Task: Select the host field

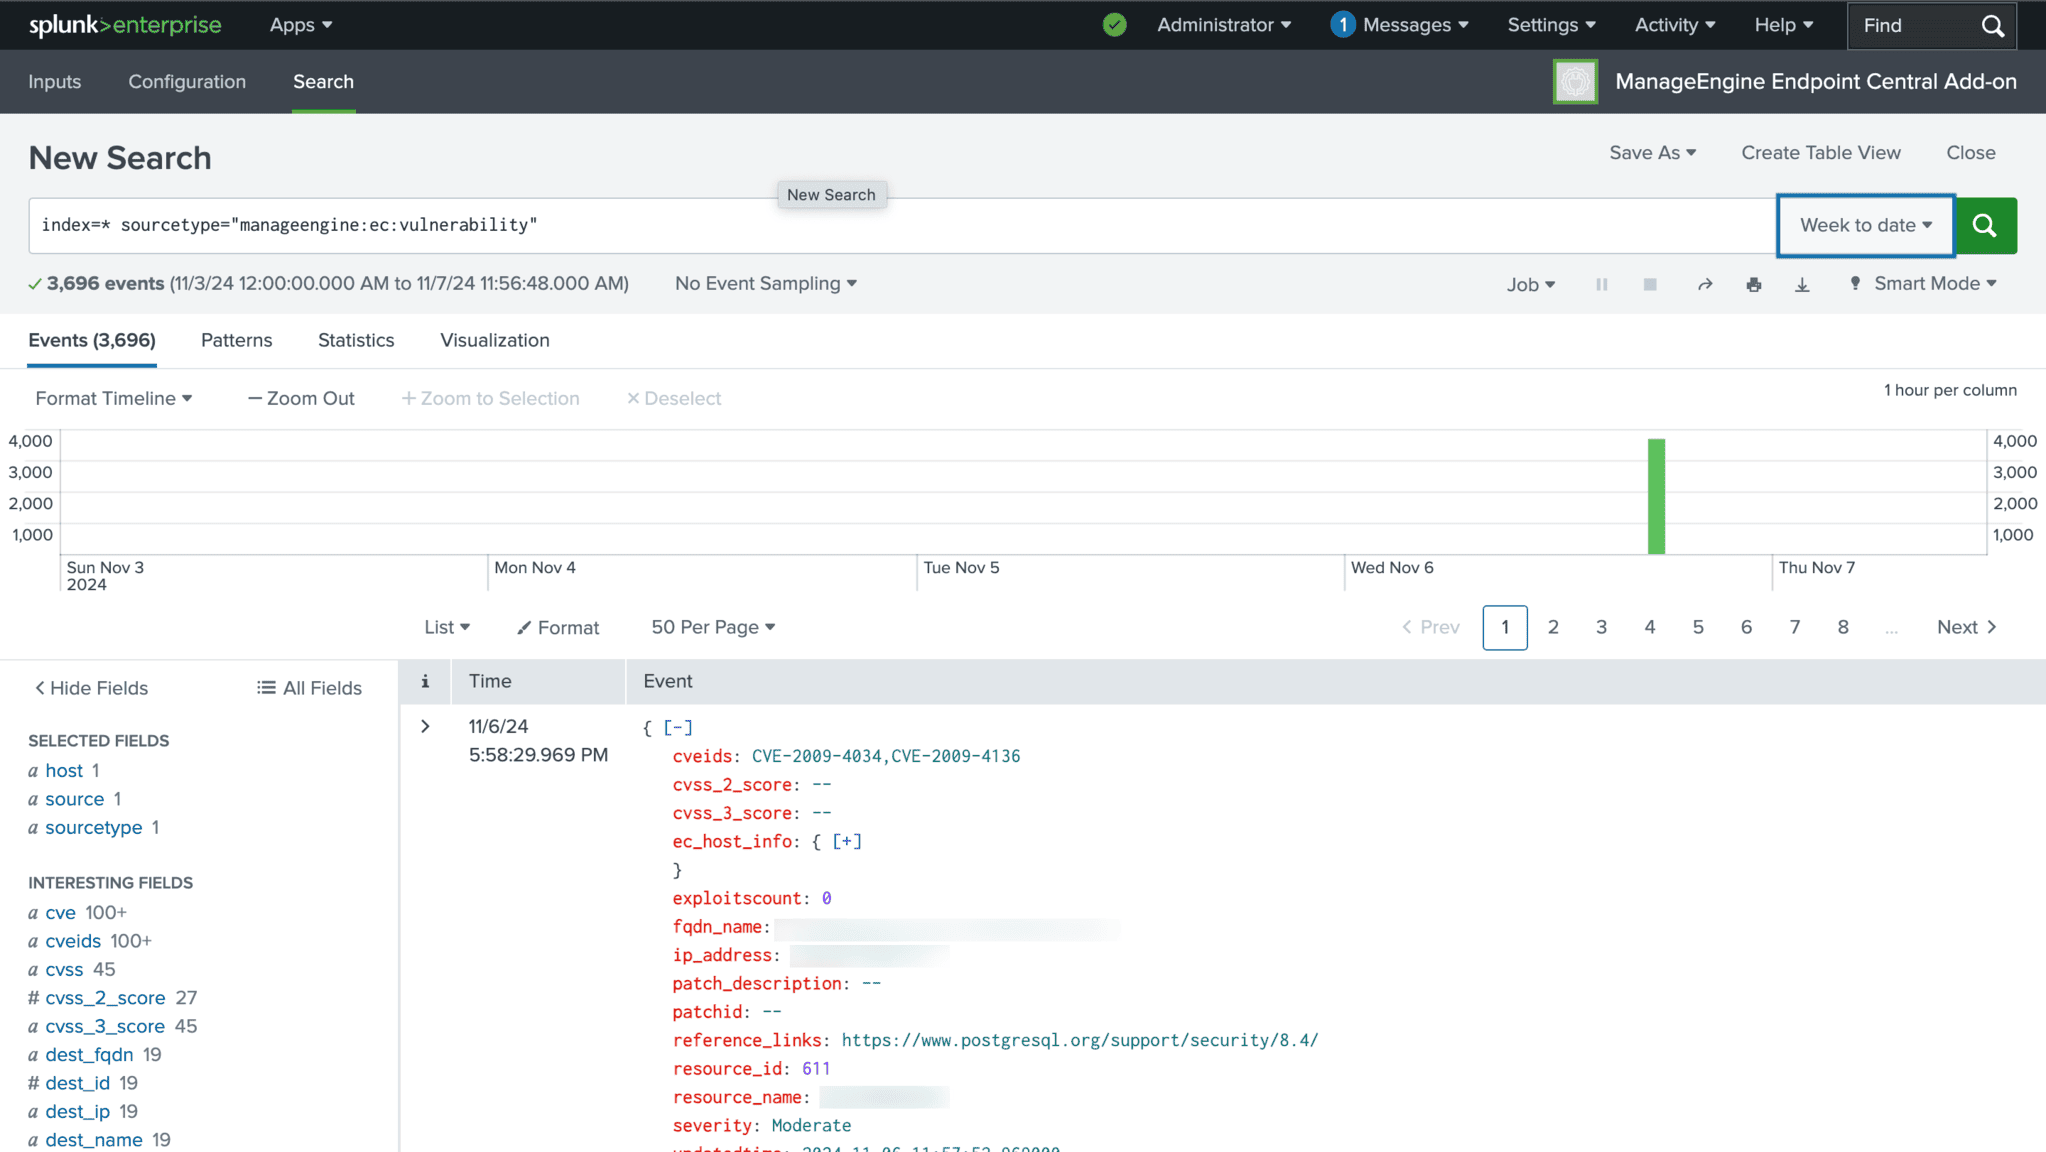Action: click(64, 771)
